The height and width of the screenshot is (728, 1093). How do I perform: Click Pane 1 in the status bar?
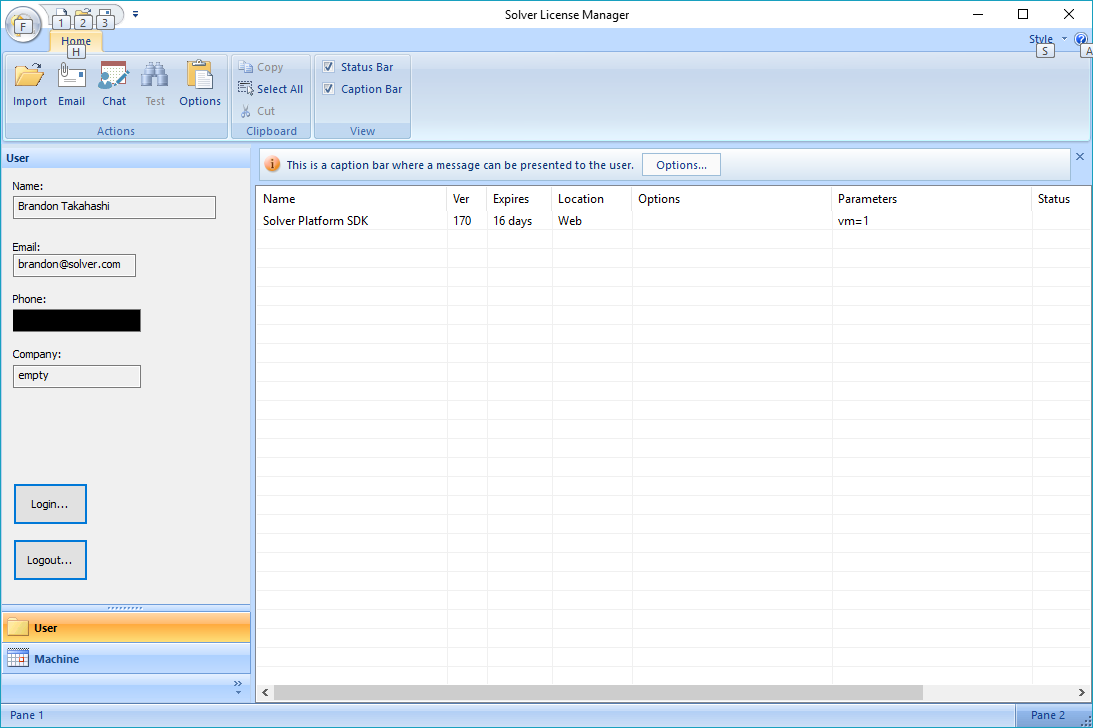point(26,715)
